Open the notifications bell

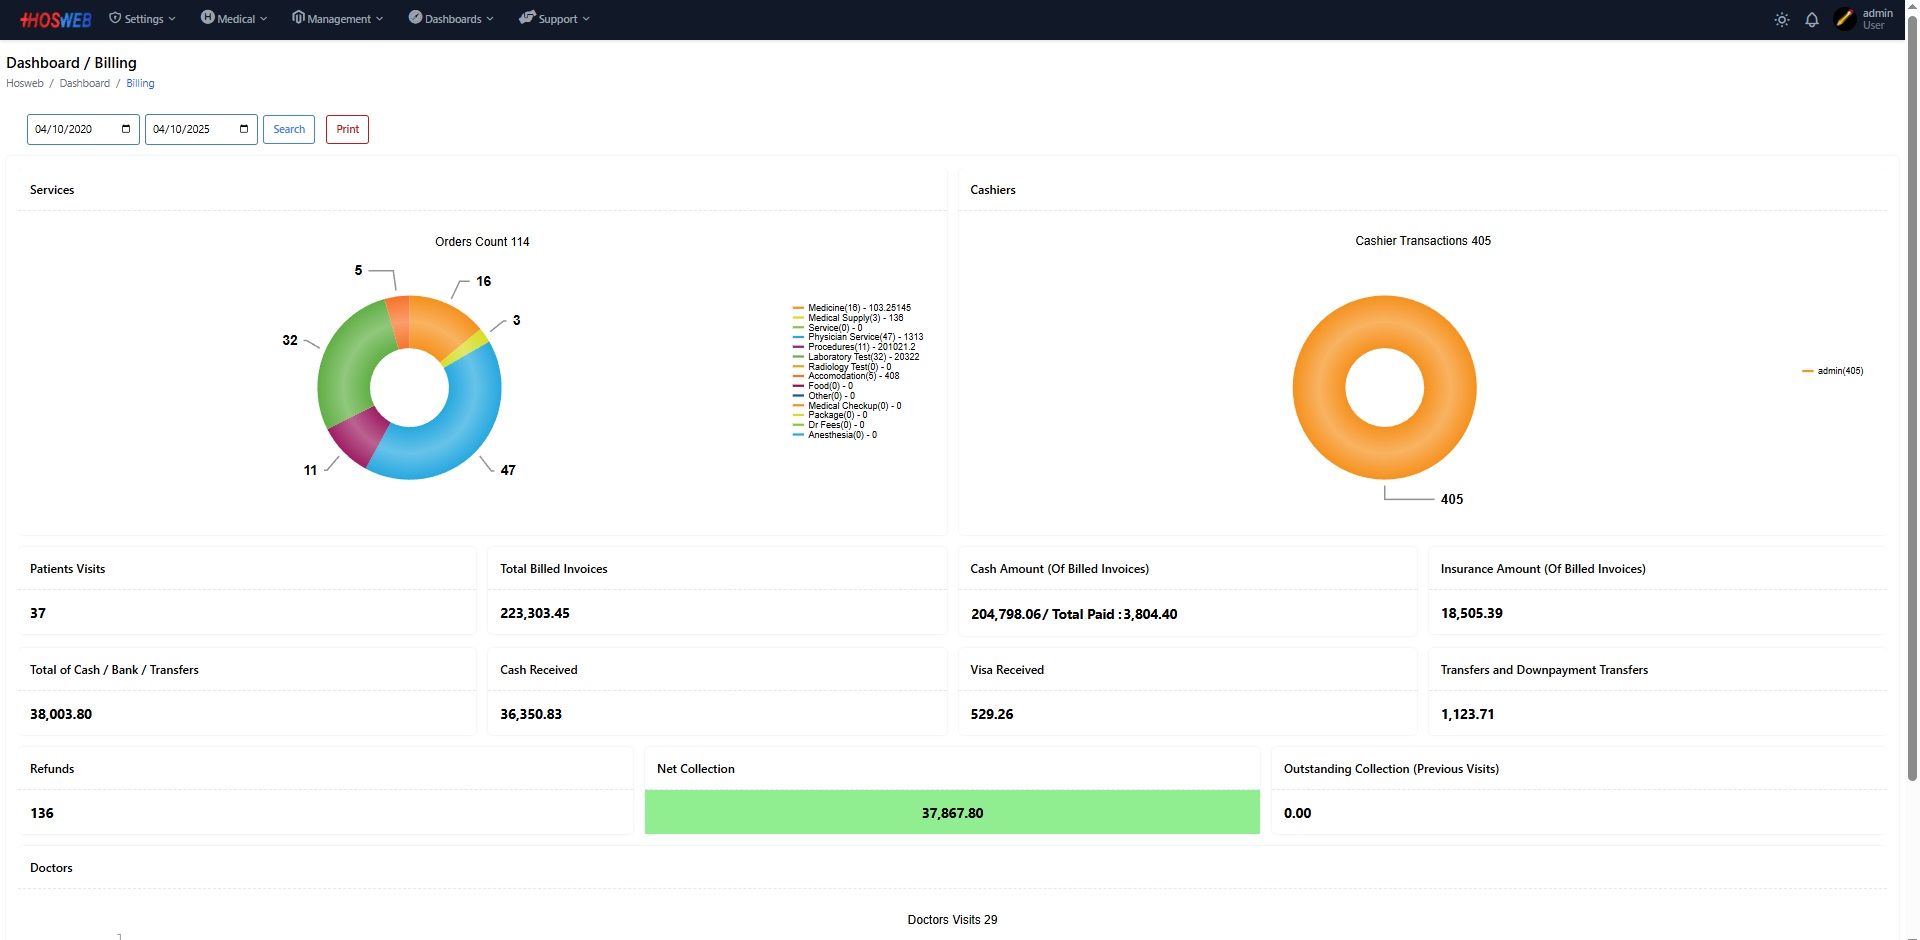coord(1811,20)
